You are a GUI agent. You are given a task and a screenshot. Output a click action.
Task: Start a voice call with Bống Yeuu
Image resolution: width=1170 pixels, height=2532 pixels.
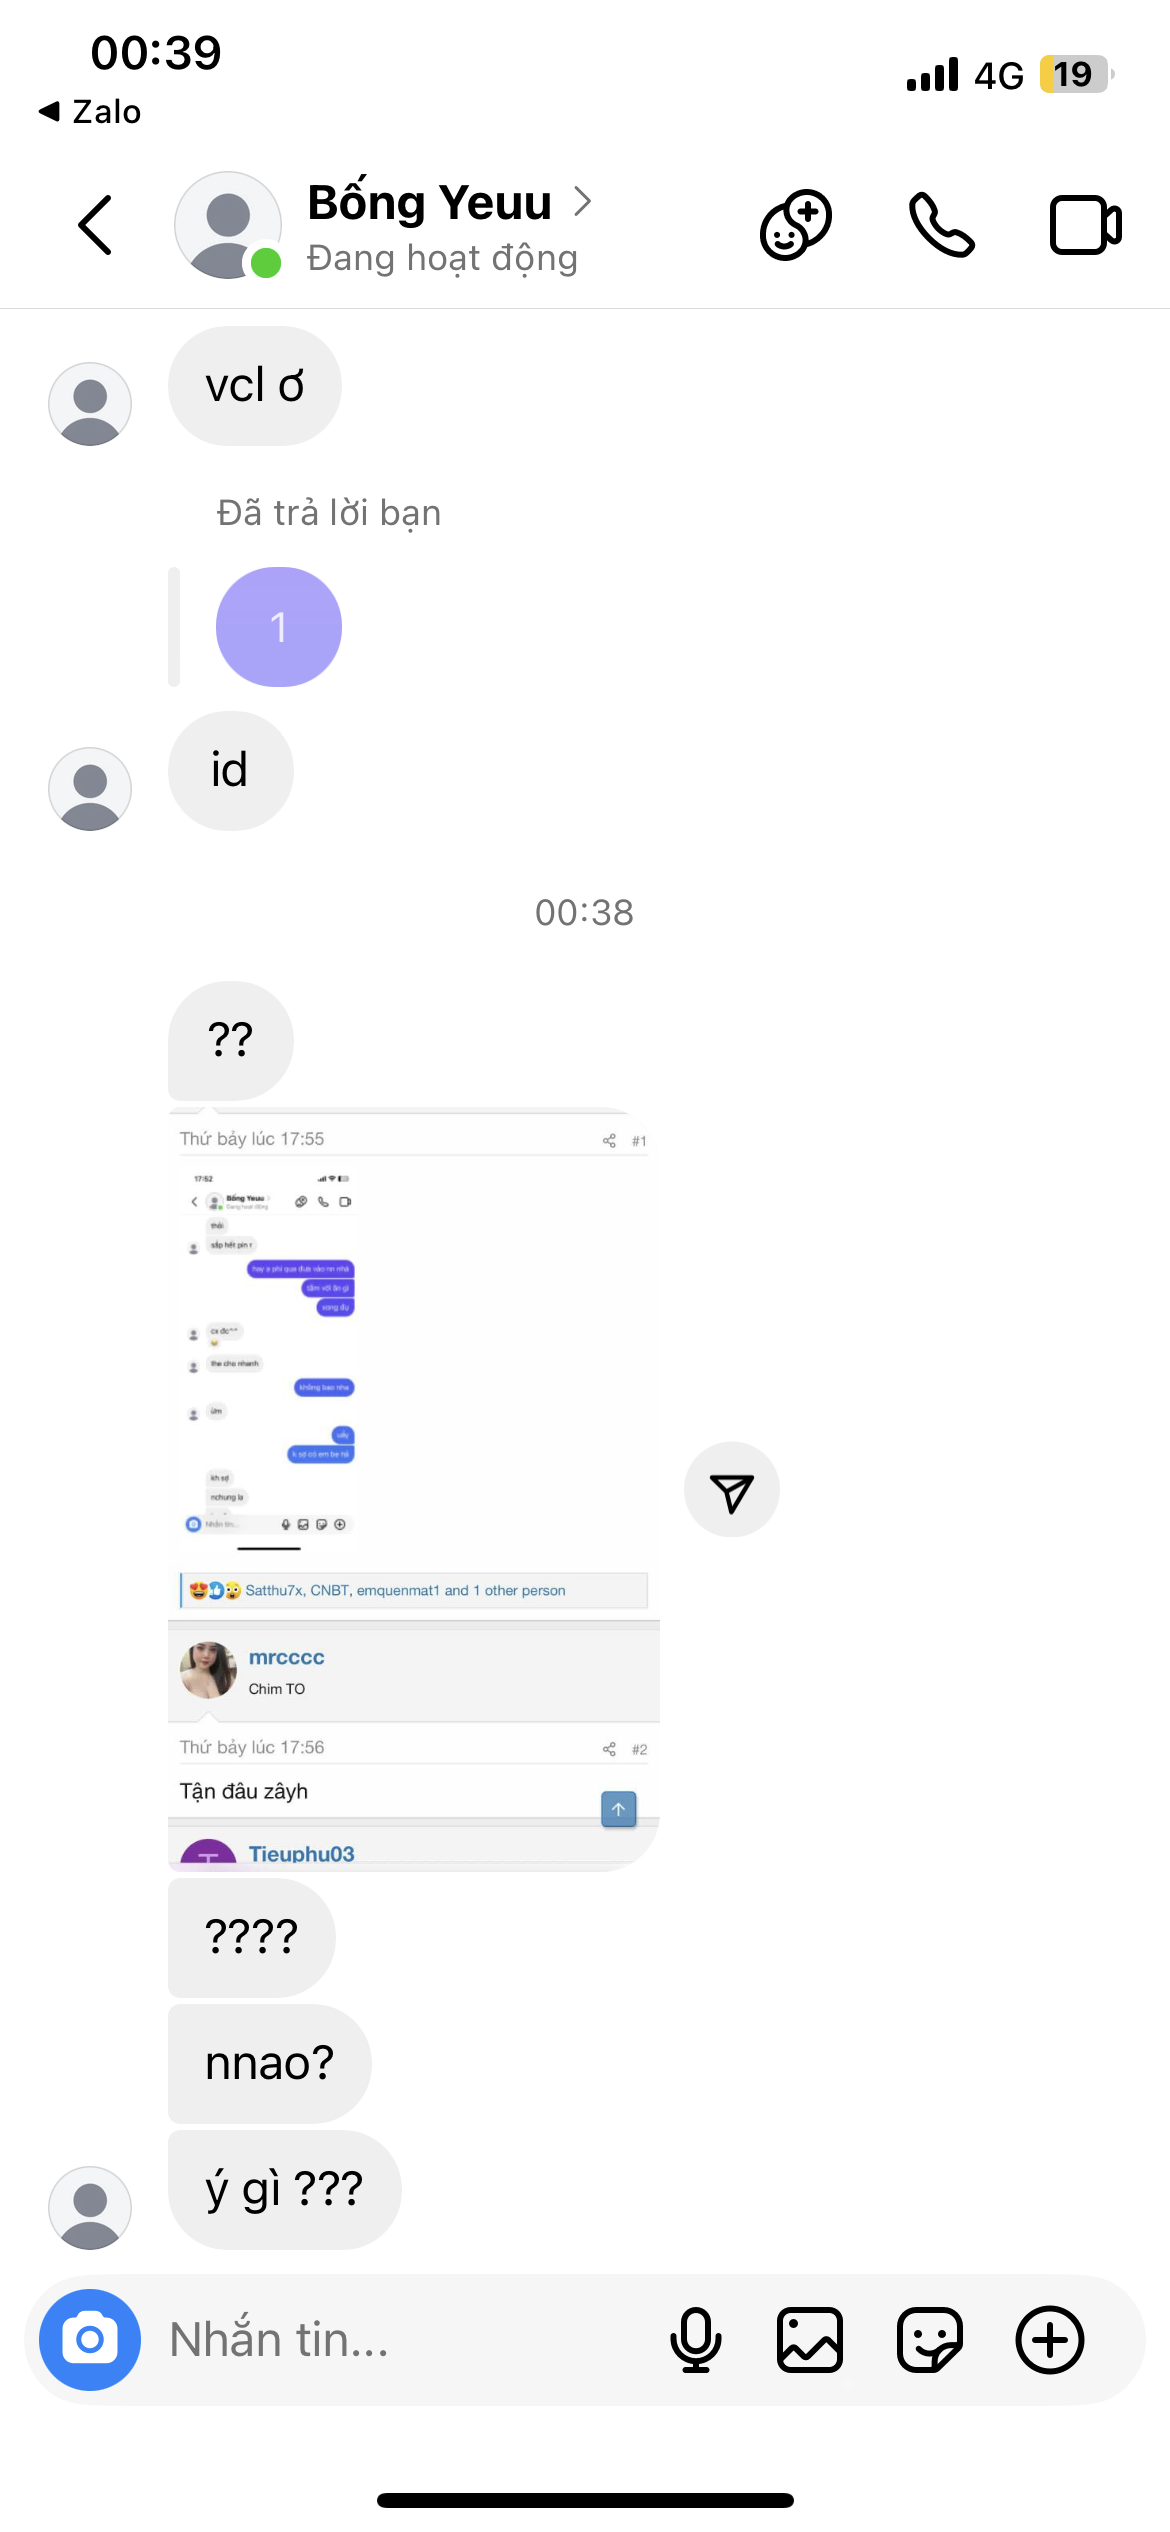pos(941,225)
